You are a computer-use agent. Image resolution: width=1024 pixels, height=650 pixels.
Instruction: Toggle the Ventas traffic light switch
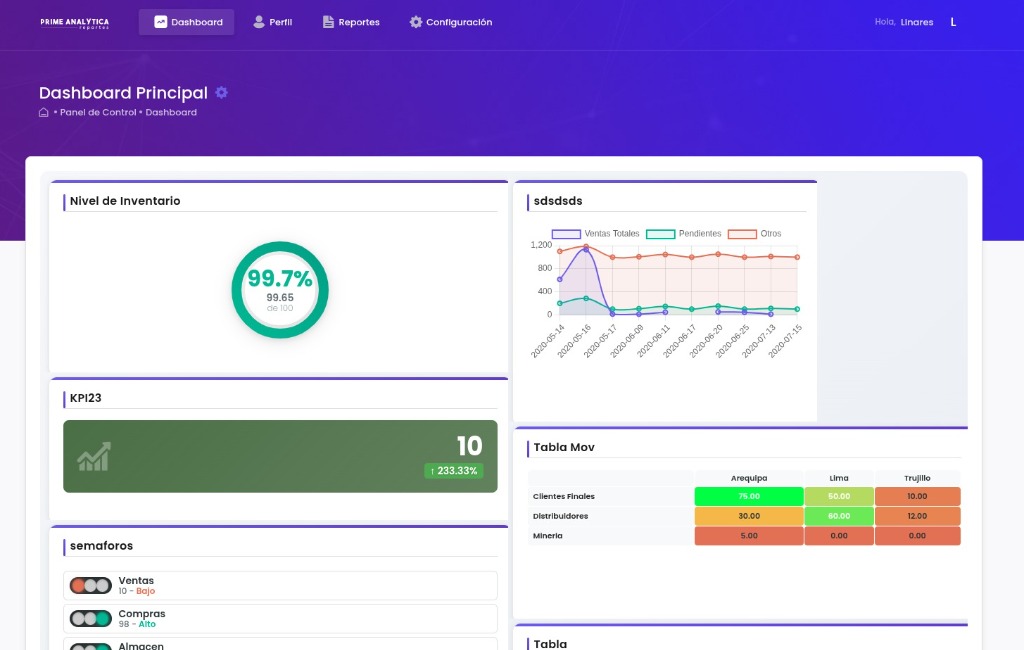tap(90, 585)
